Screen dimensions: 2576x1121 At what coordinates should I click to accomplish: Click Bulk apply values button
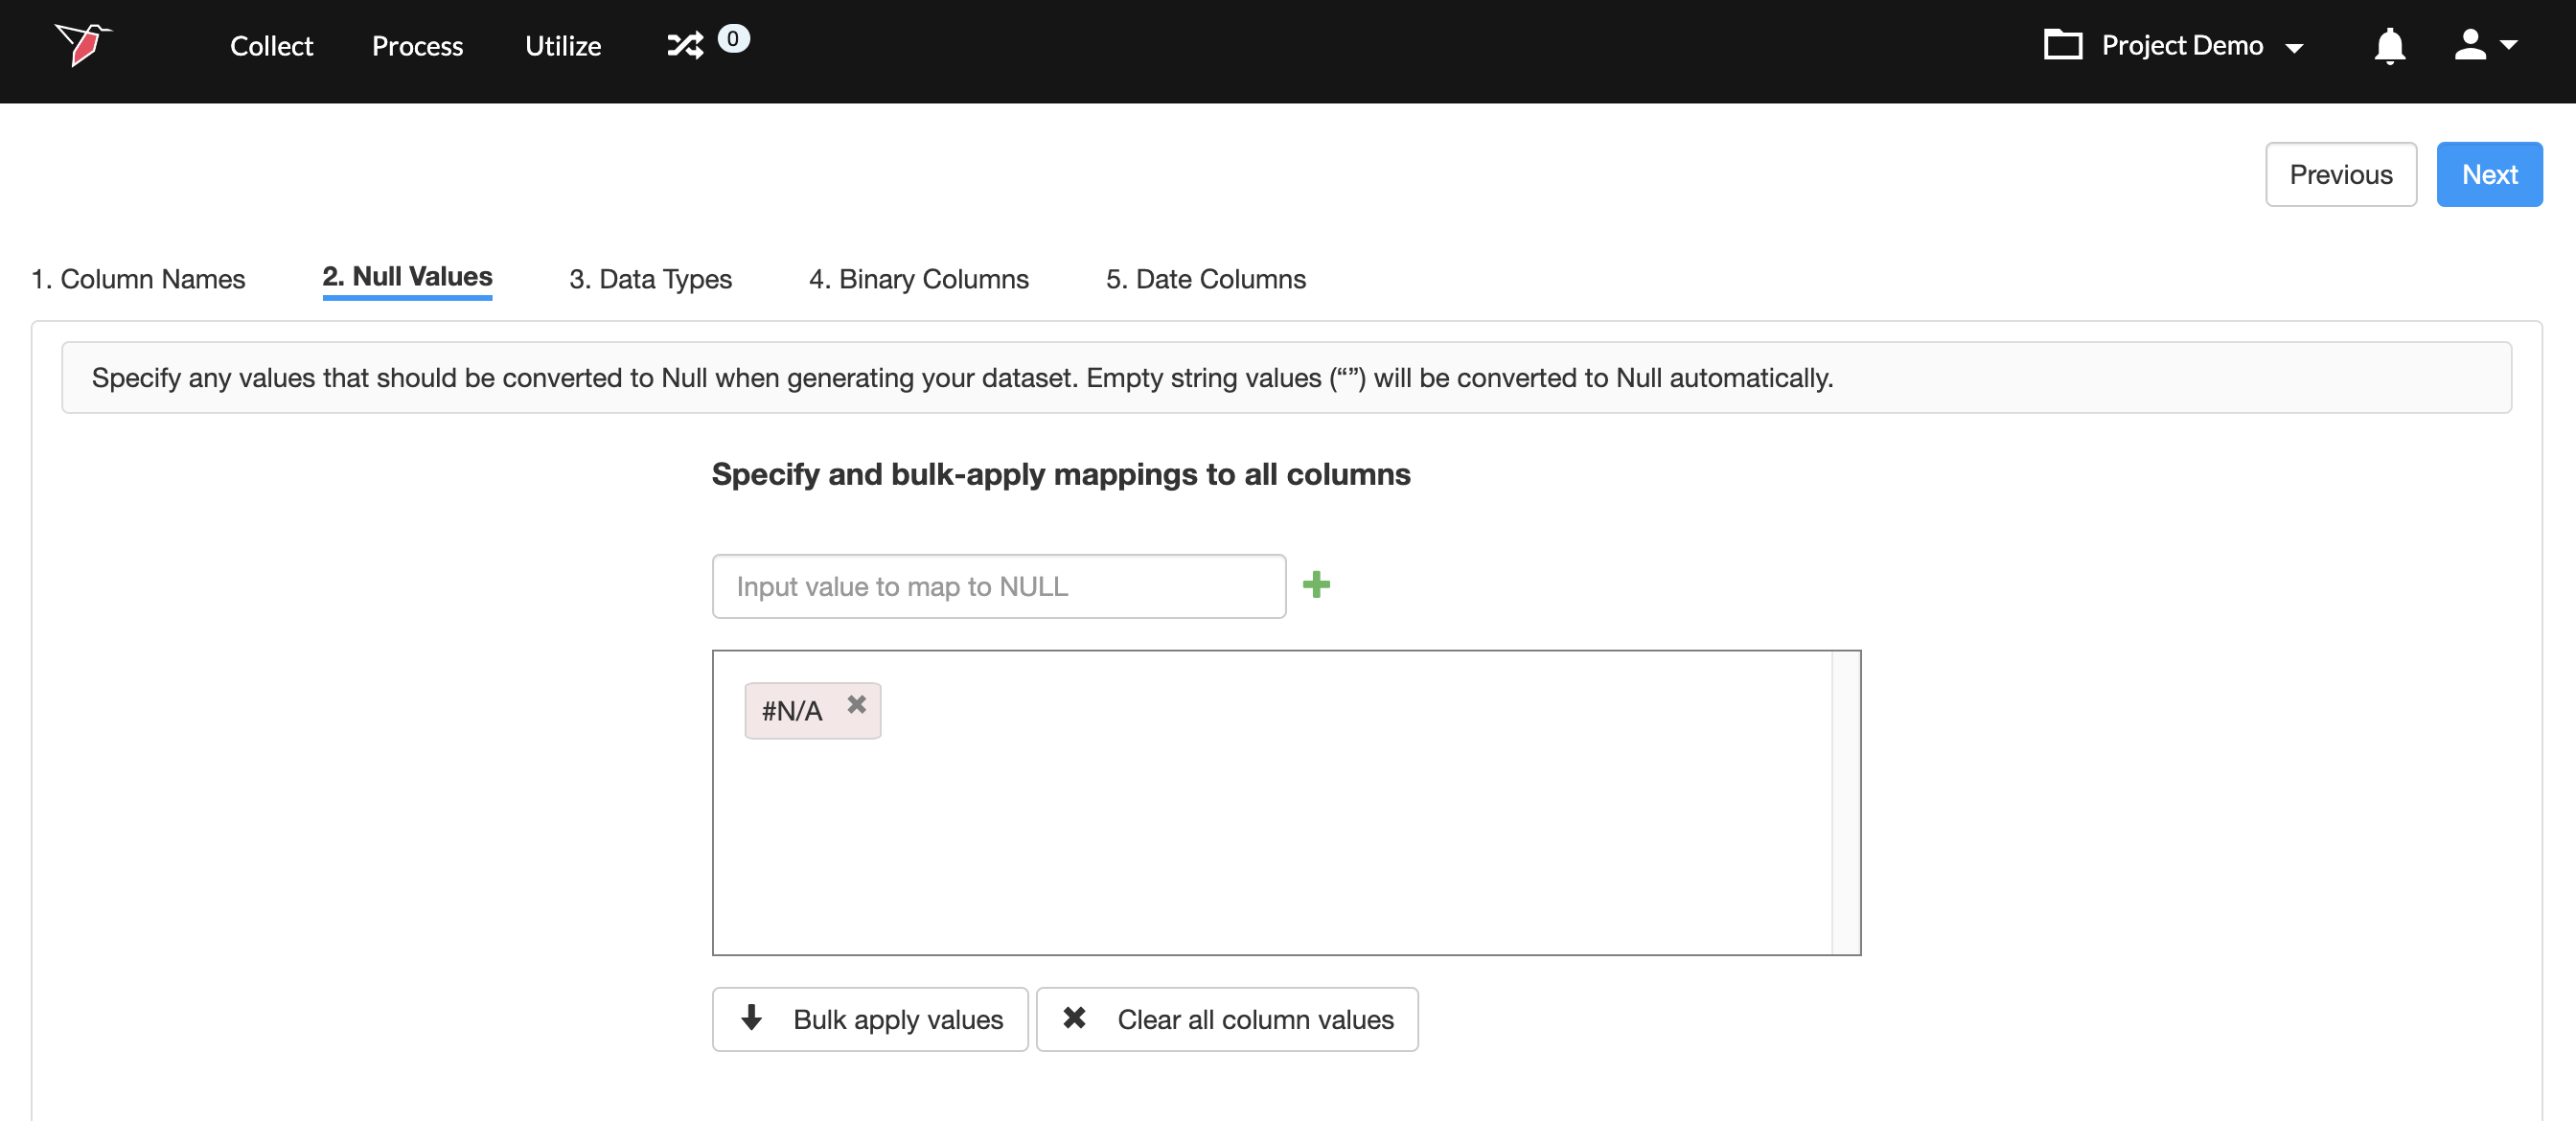click(x=870, y=1019)
